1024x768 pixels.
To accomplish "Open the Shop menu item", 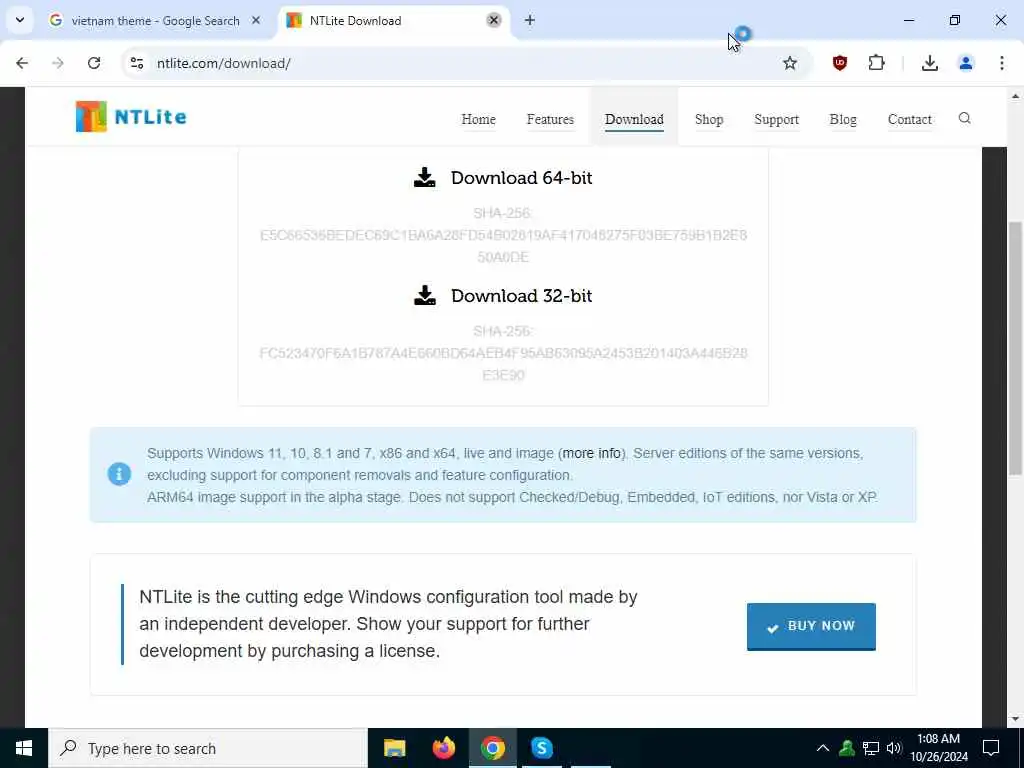I will (709, 120).
